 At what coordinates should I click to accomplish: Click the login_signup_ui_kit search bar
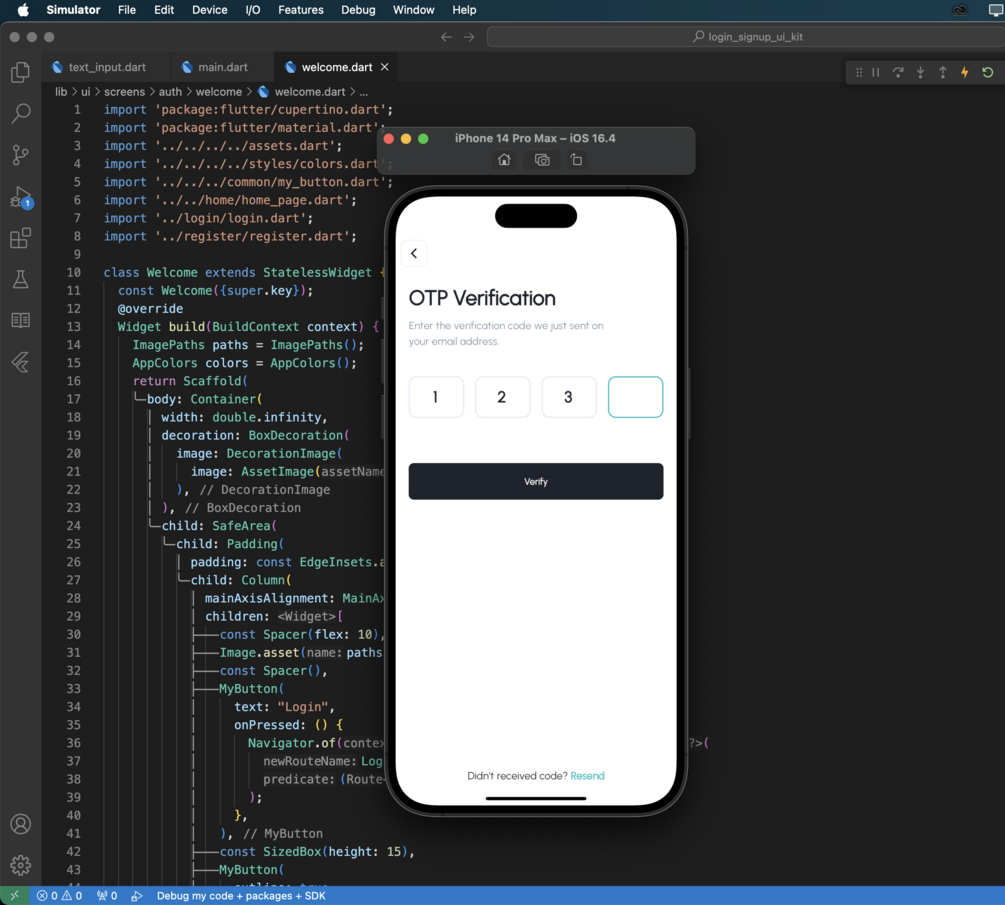[747, 37]
